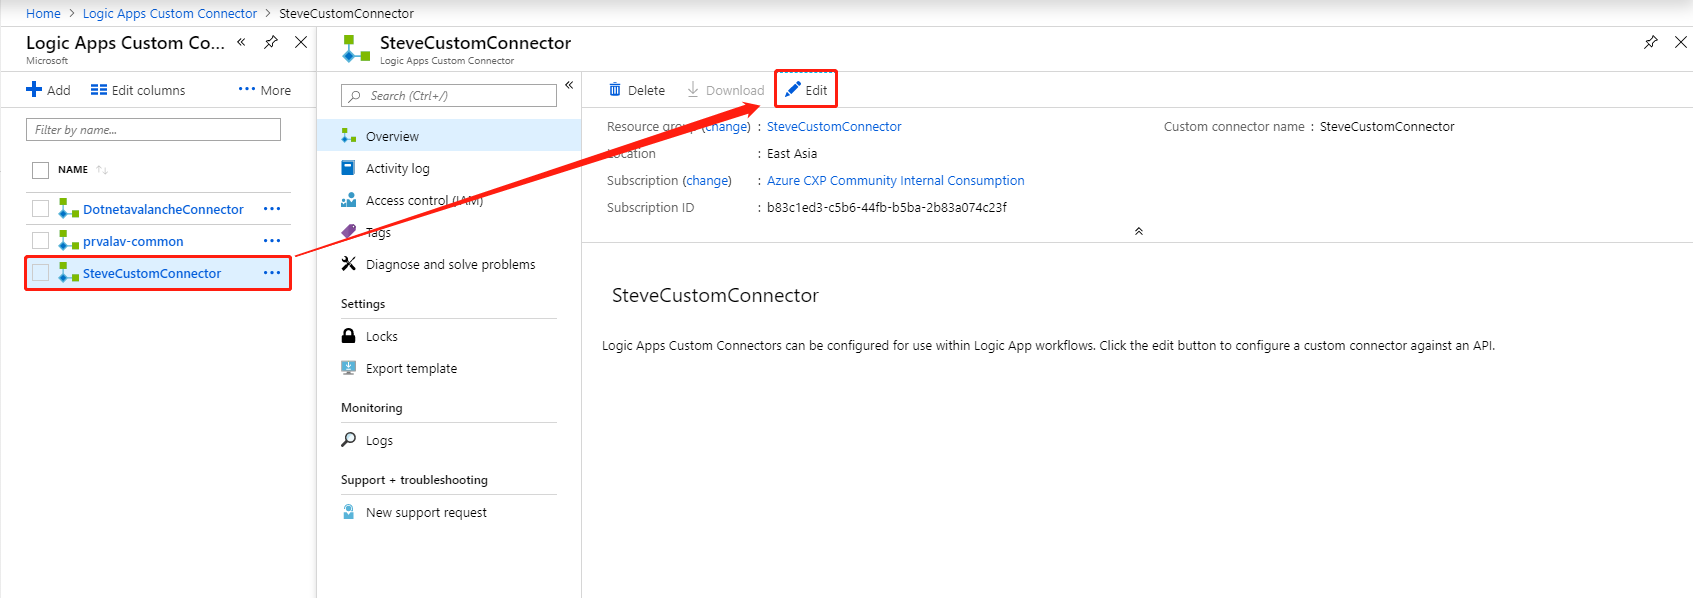Check the SteveCustomConnector row checkbox
1693x598 pixels.
pyautogui.click(x=41, y=273)
